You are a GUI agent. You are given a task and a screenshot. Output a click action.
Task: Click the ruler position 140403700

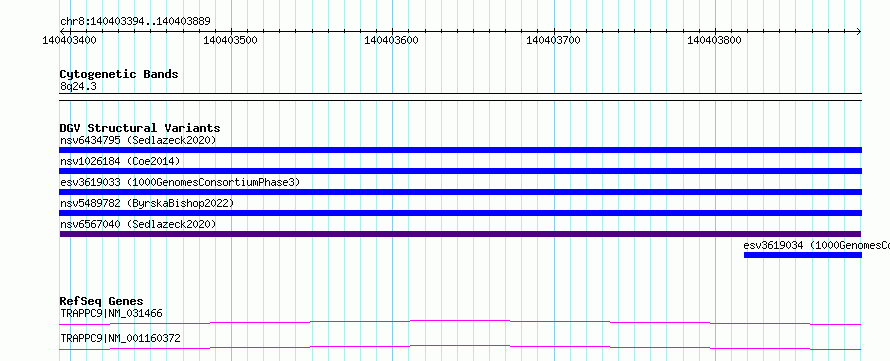point(553,40)
